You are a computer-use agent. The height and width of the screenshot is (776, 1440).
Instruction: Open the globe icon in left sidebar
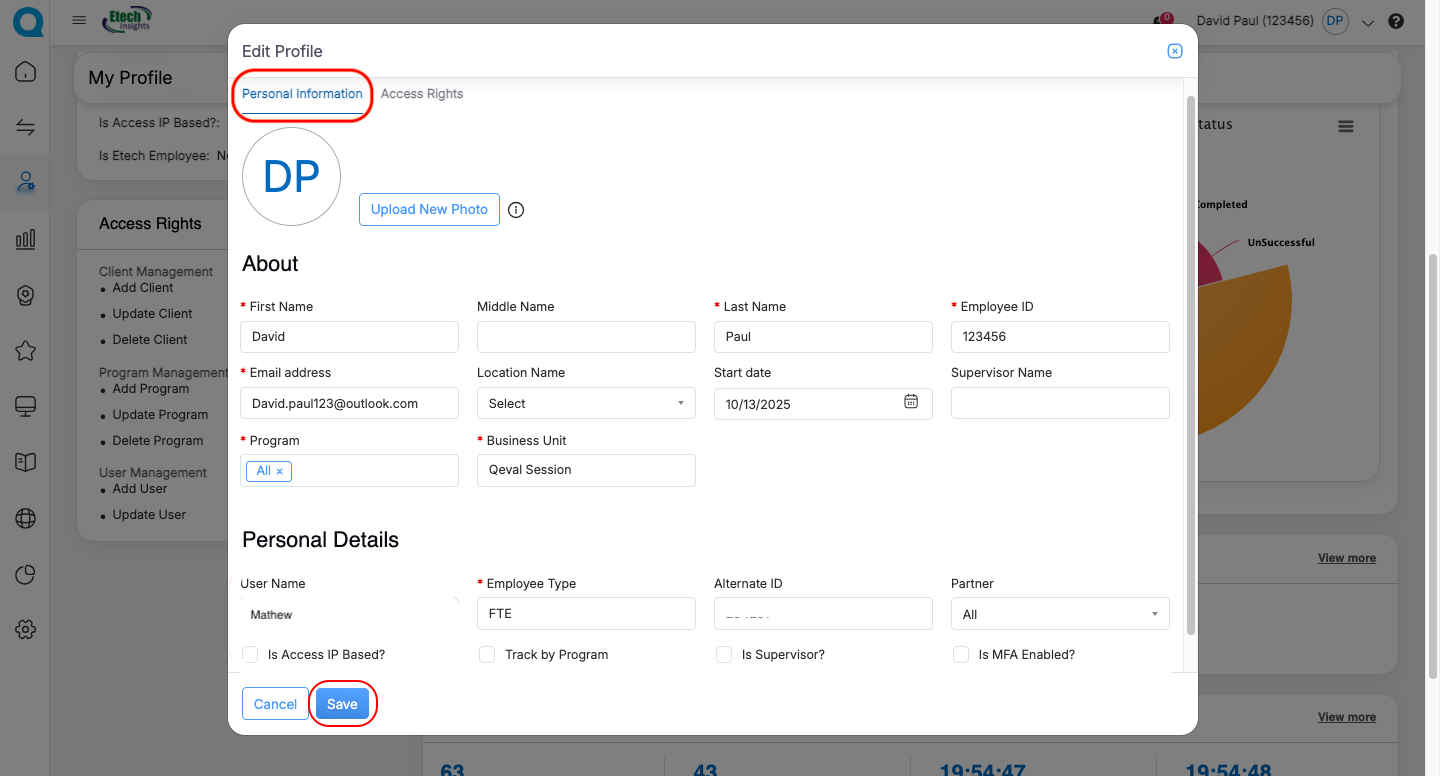pyautogui.click(x=26, y=518)
